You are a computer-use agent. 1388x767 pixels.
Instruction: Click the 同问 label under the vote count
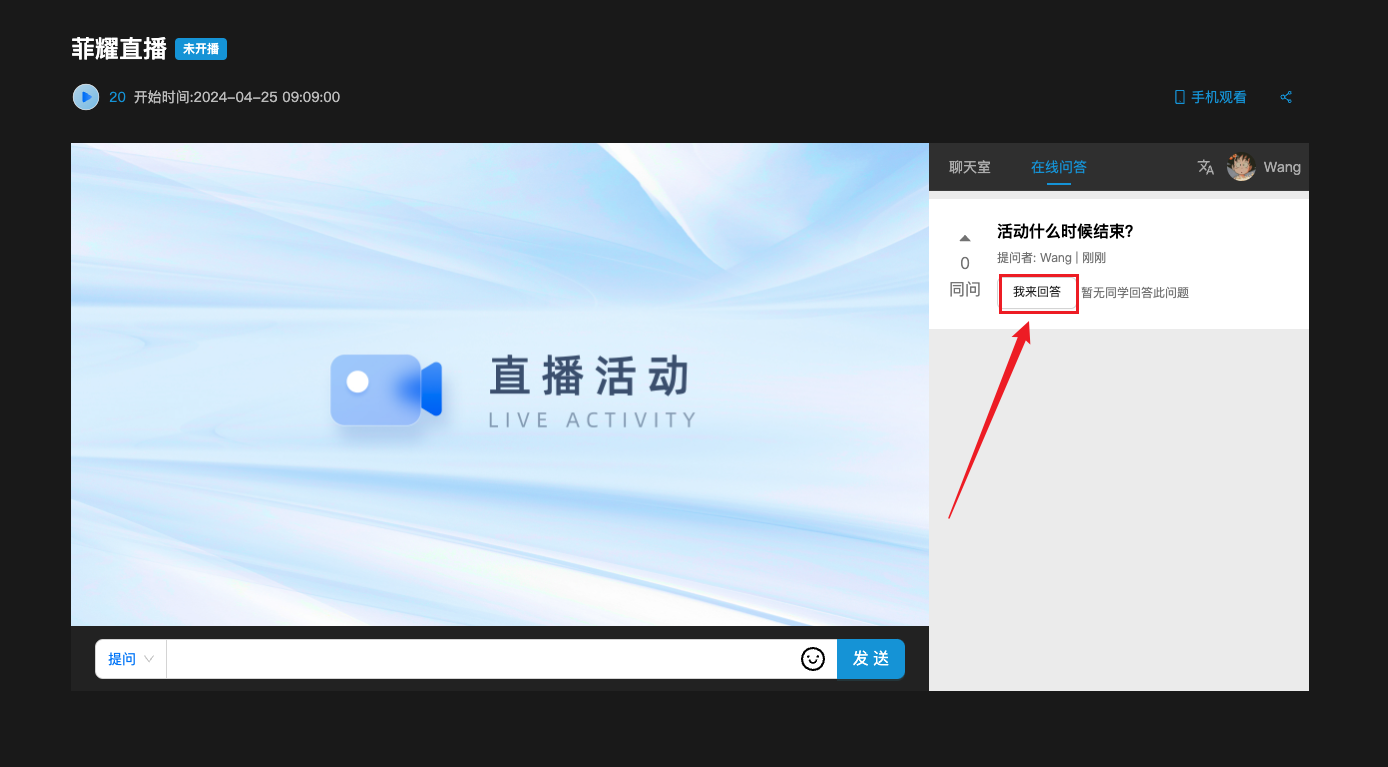(x=965, y=290)
